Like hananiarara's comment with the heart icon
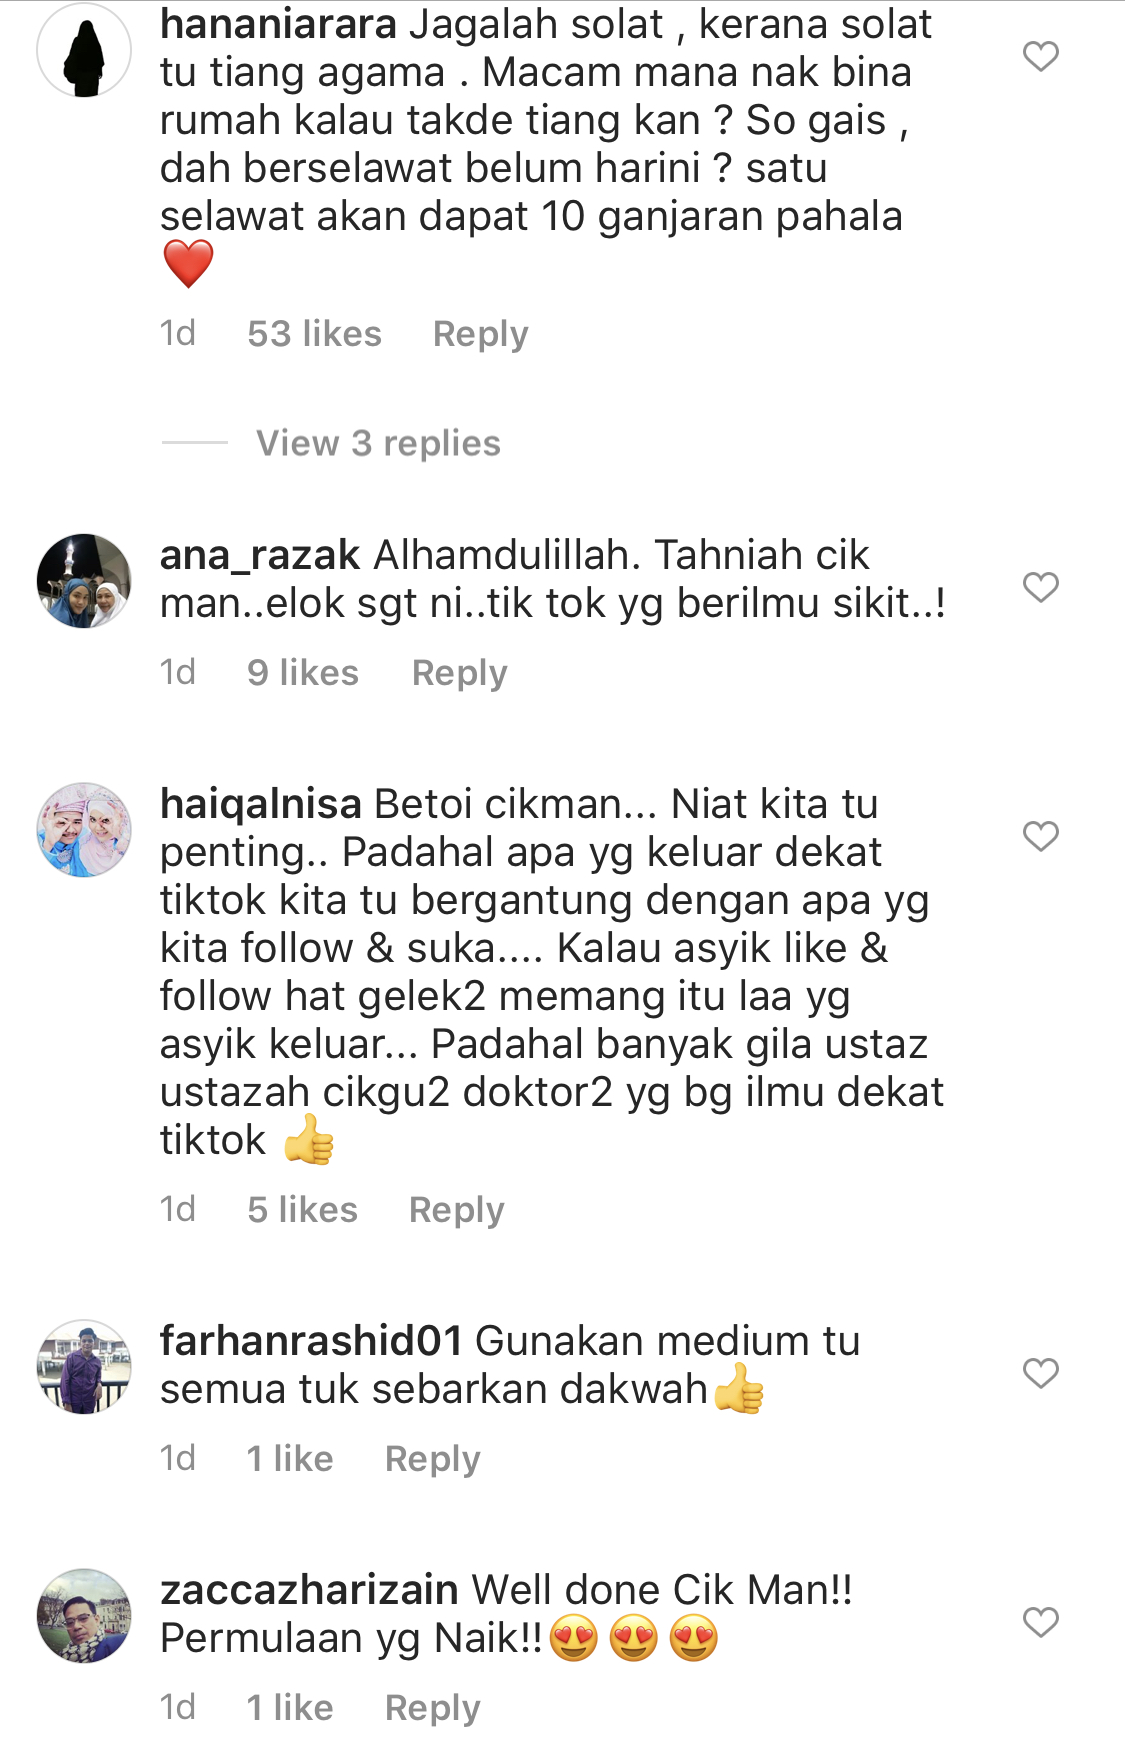This screenshot has width=1125, height=1740. tap(1040, 57)
